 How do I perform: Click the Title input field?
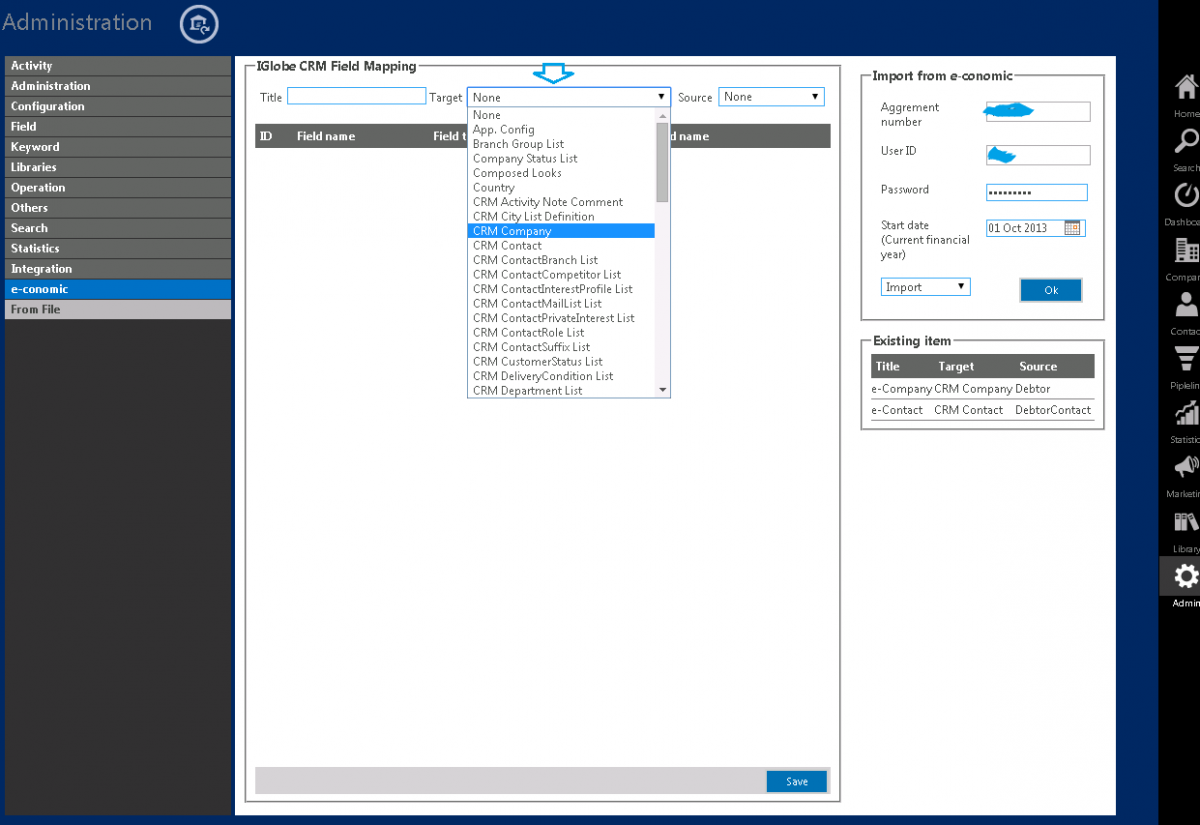tap(357, 96)
